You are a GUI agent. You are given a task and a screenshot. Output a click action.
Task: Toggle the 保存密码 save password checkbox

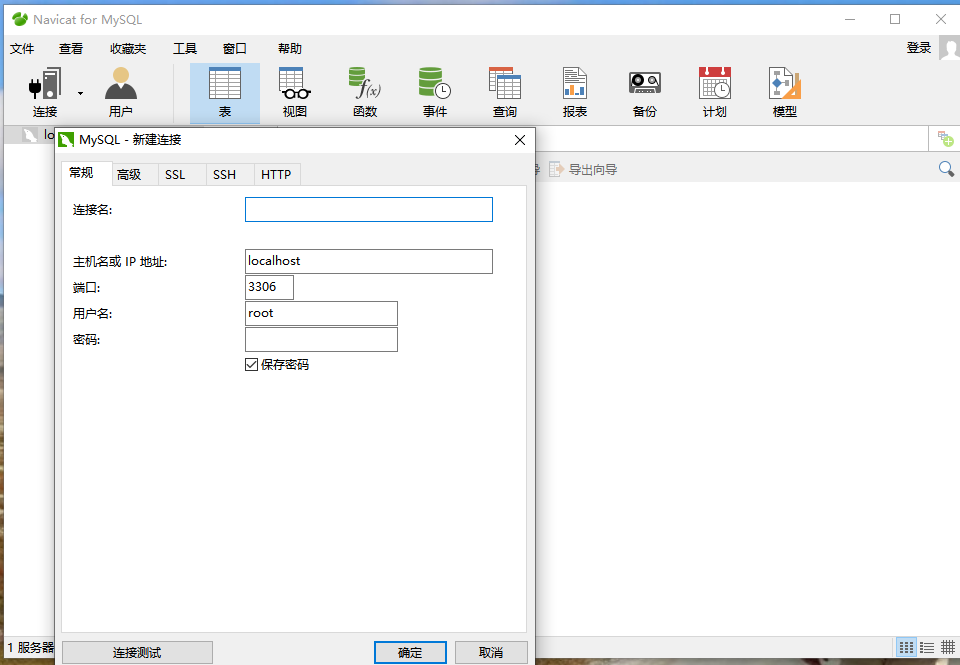[251, 365]
